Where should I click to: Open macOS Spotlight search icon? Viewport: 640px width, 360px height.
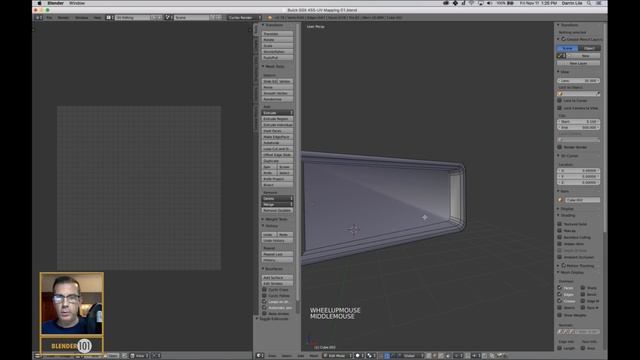[589, 3]
